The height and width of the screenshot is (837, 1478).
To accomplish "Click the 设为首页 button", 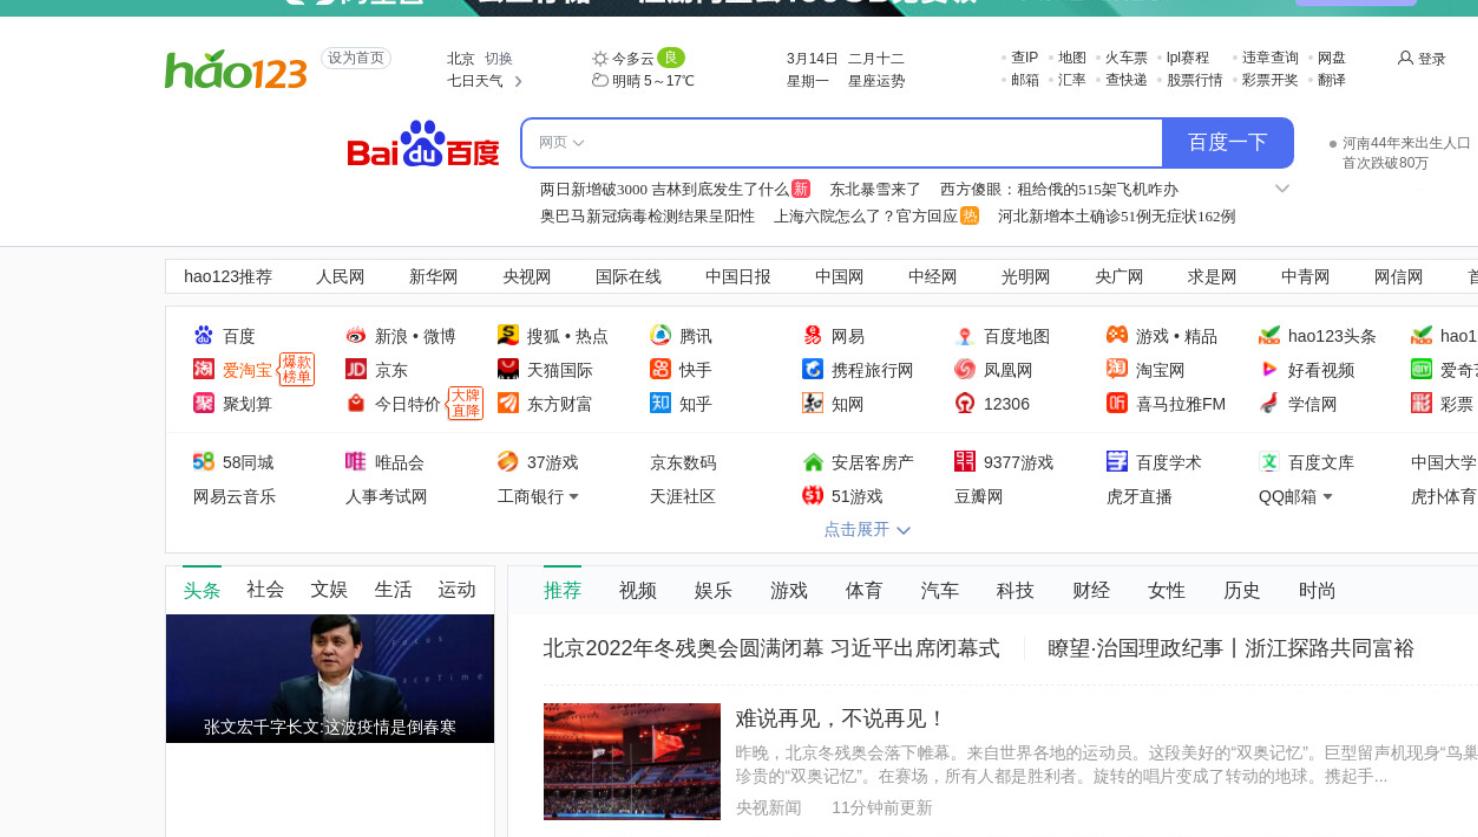I will 356,58.
